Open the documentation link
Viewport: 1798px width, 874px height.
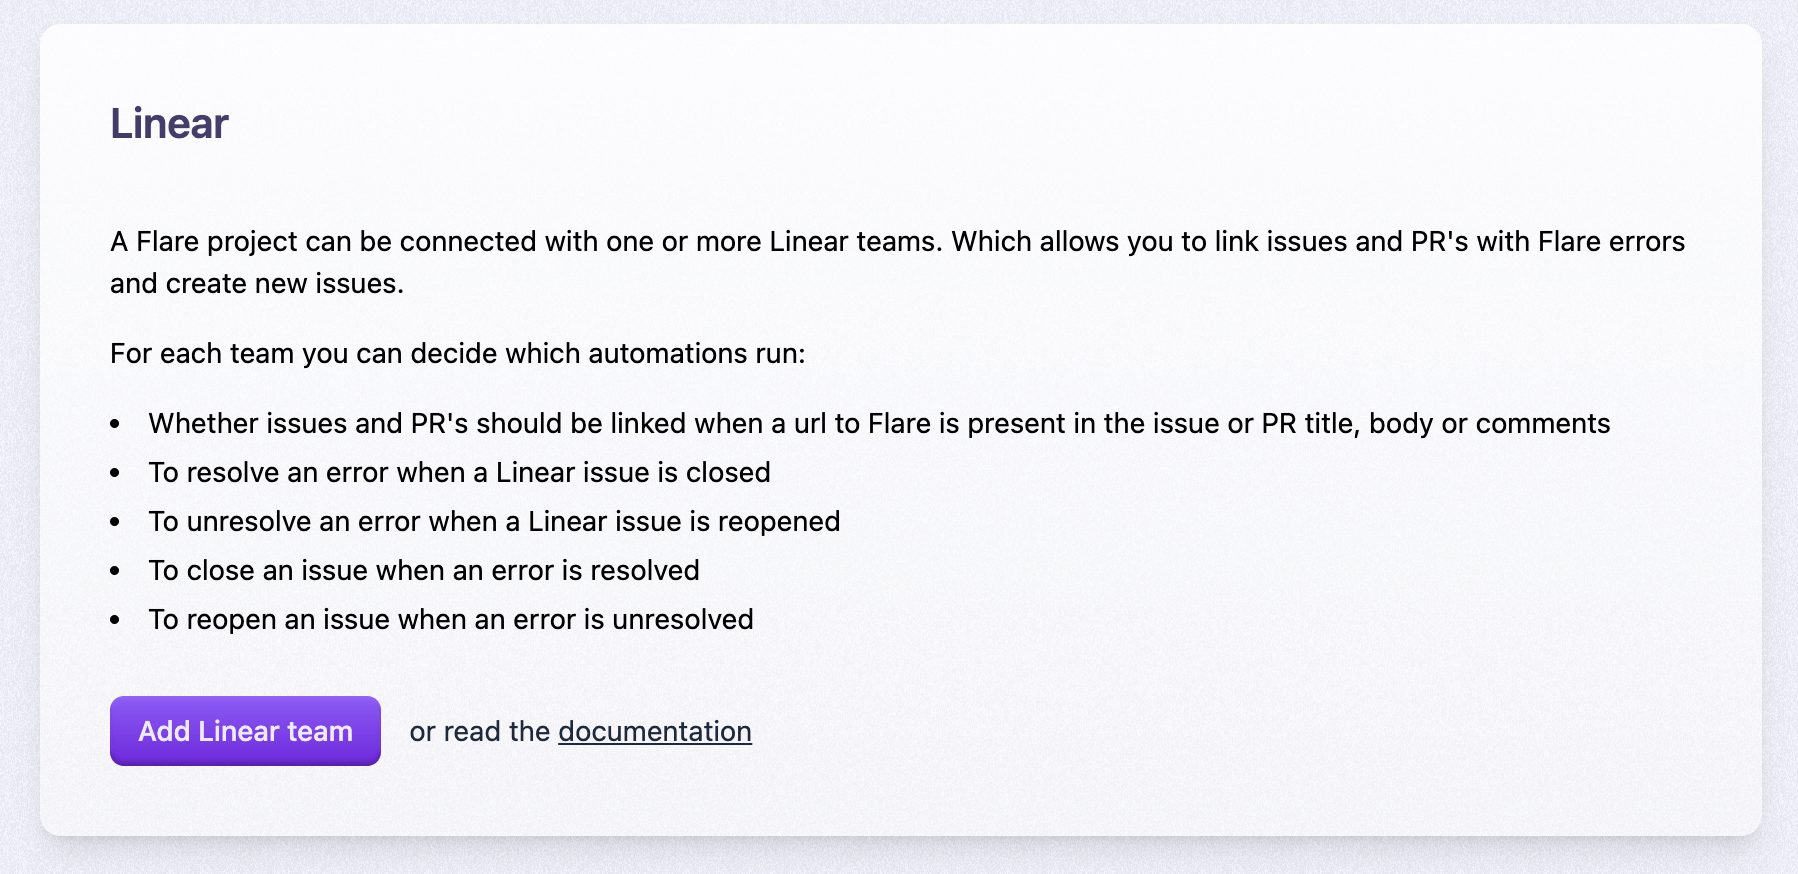(x=655, y=731)
